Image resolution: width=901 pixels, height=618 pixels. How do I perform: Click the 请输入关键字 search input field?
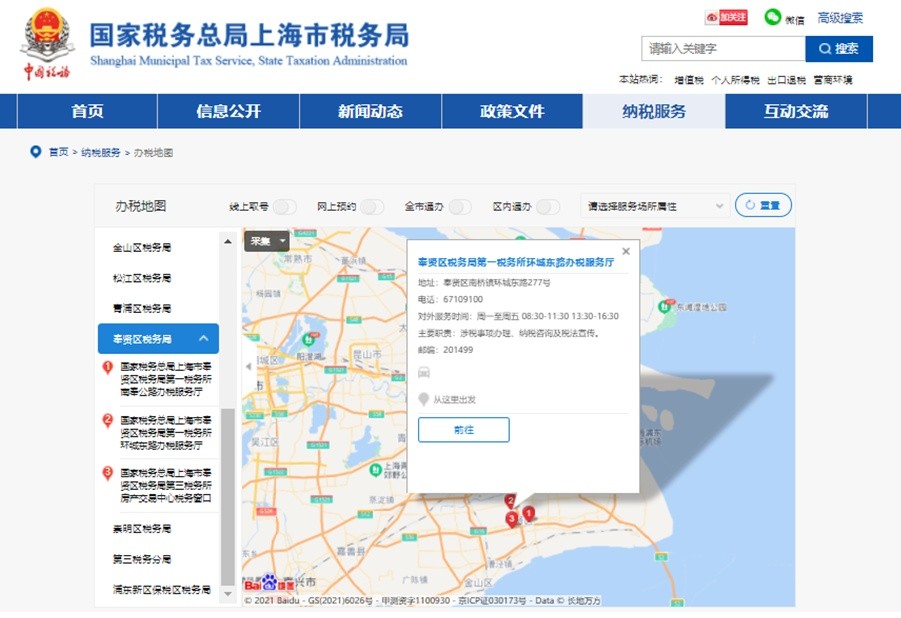point(722,48)
